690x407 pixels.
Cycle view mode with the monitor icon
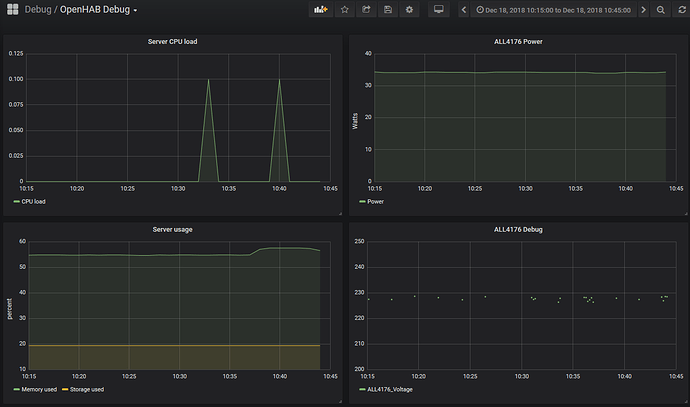pos(439,9)
